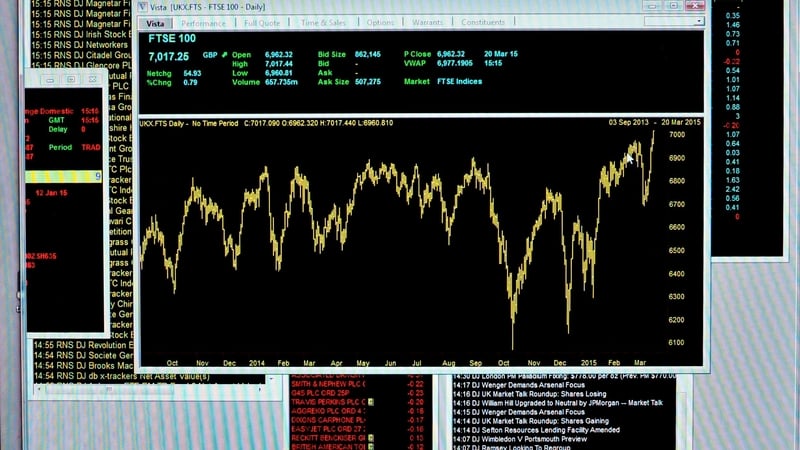Switch to the Time & Sales tab
Viewport: 800px width, 450px height.
click(x=323, y=22)
